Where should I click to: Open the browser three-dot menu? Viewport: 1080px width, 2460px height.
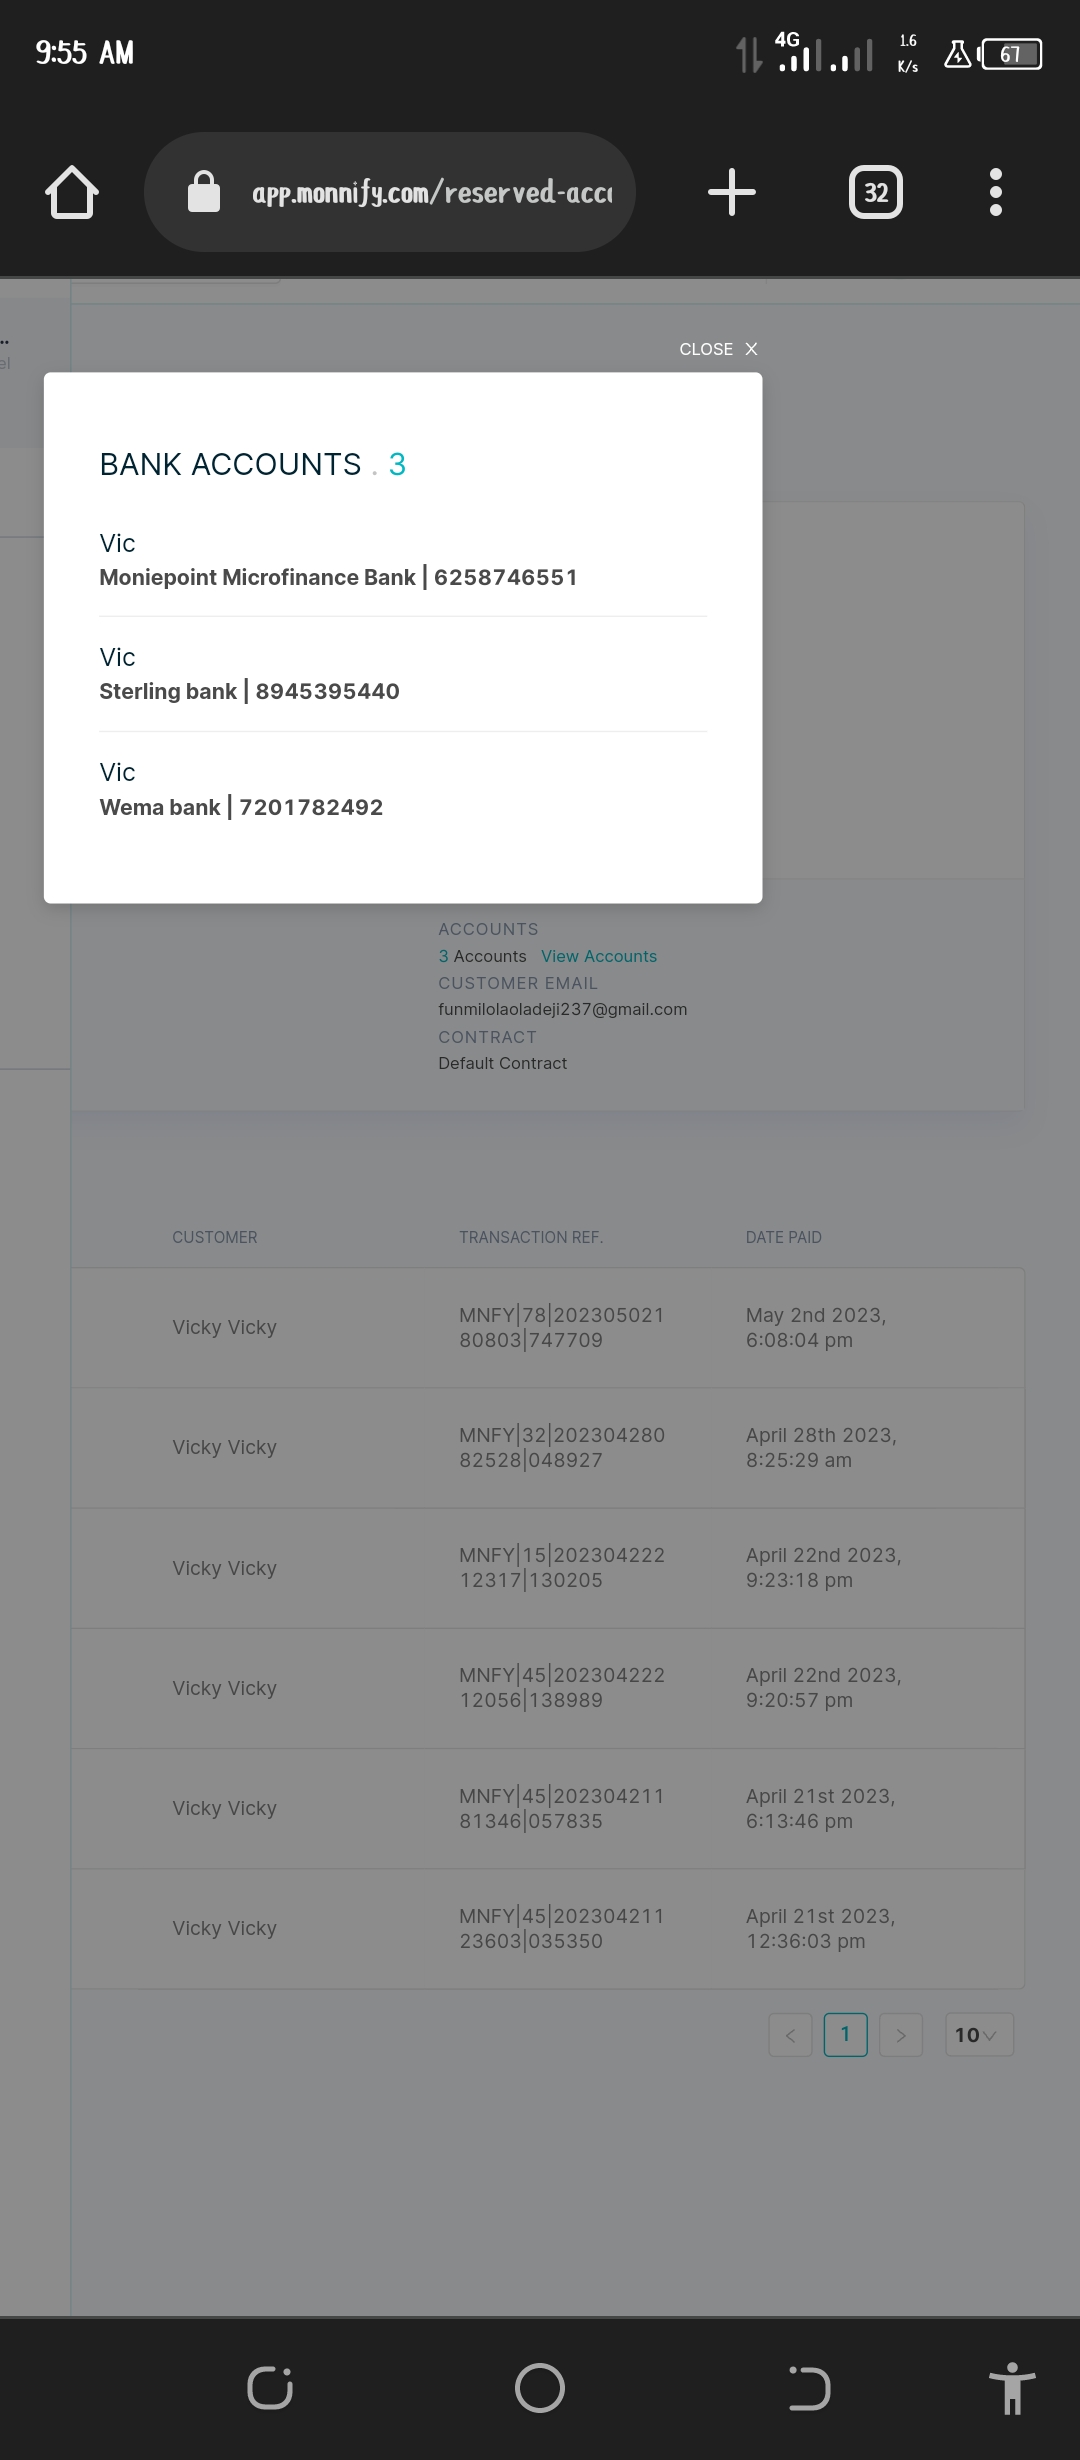tap(995, 192)
